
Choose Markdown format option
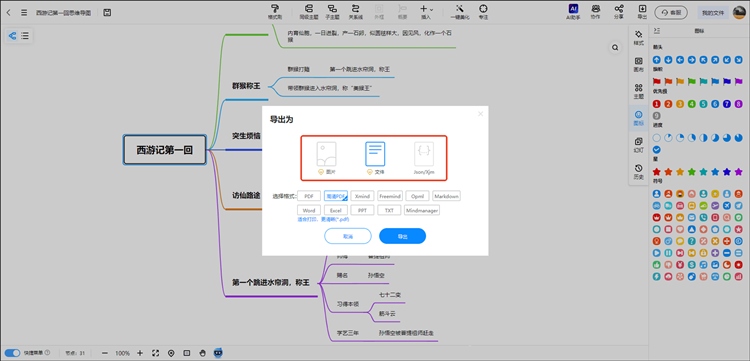click(446, 196)
